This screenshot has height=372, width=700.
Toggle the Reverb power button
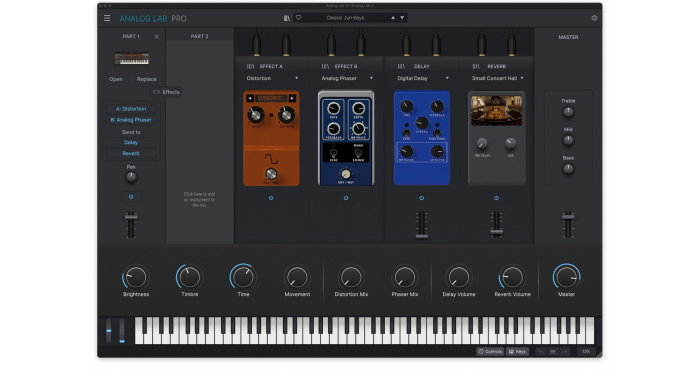coord(496,198)
